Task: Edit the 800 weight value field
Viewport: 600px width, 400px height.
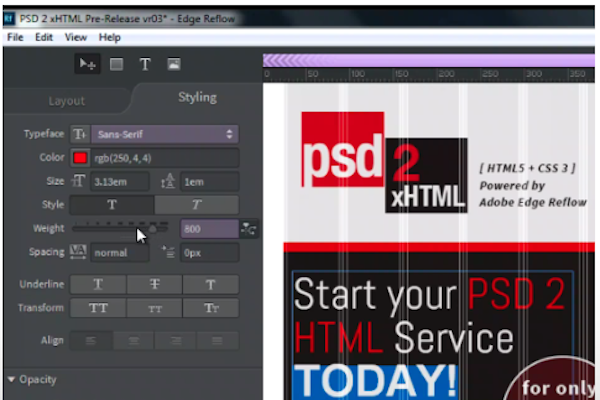Action: pyautogui.click(x=210, y=229)
